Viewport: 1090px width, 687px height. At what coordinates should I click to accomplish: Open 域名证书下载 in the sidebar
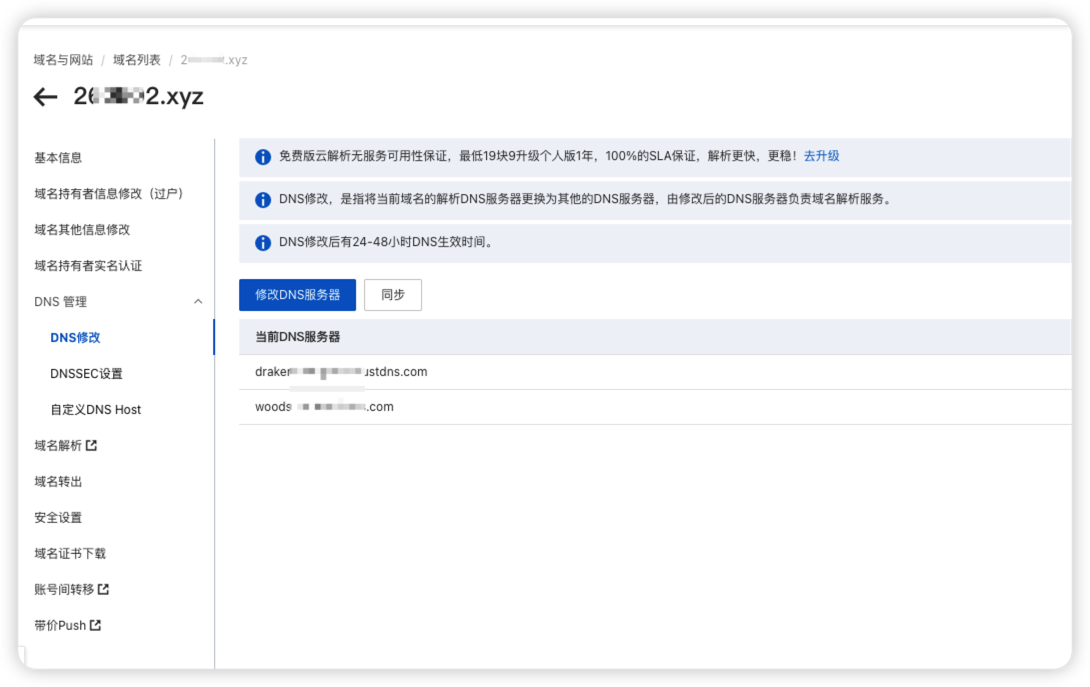coord(70,553)
